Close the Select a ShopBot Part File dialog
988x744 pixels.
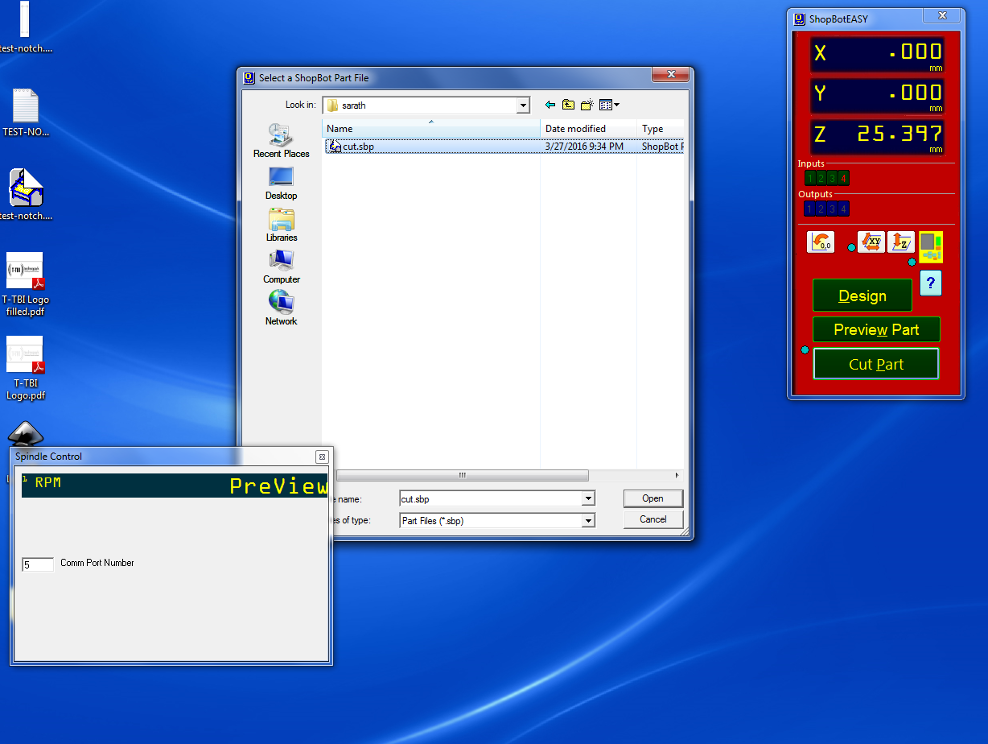672,74
